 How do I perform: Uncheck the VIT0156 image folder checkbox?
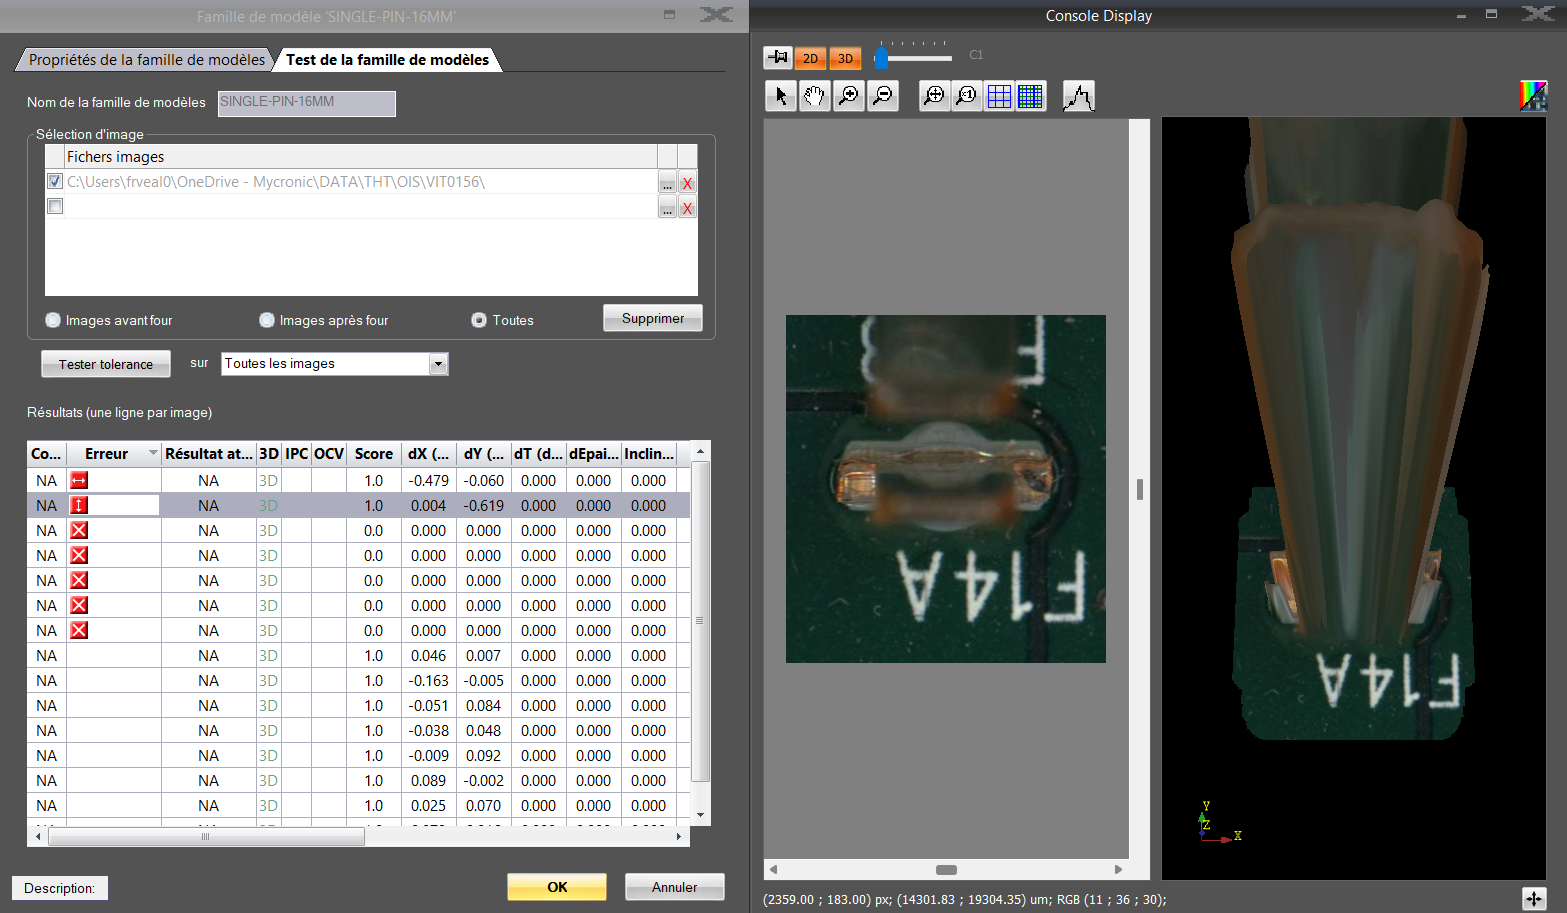(55, 181)
